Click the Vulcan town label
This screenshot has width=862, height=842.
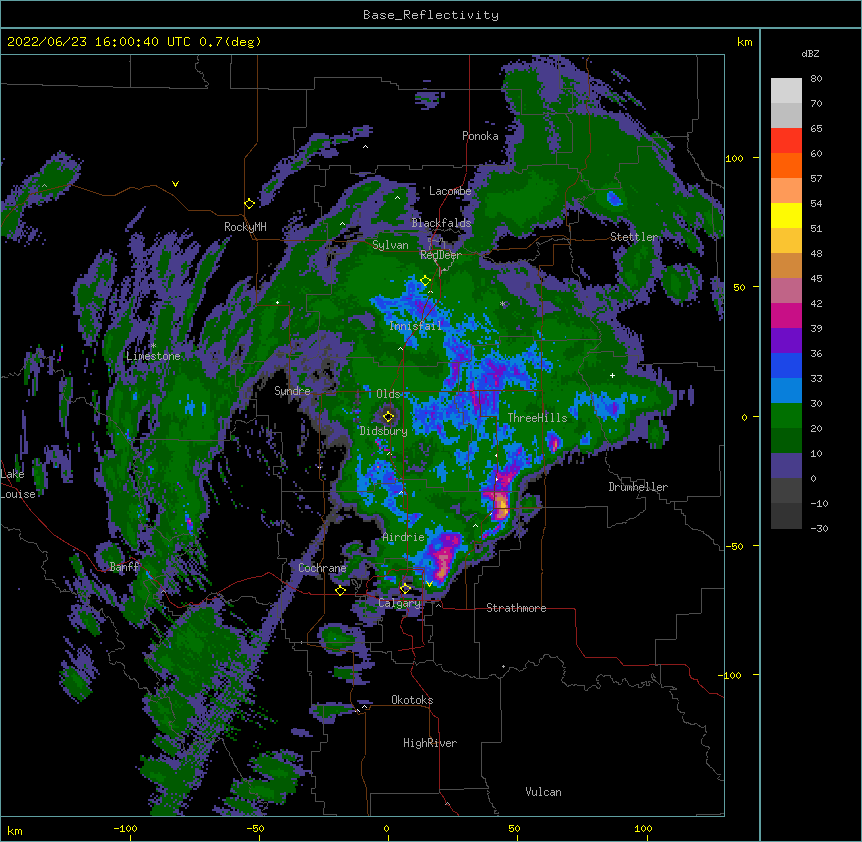pos(543,792)
